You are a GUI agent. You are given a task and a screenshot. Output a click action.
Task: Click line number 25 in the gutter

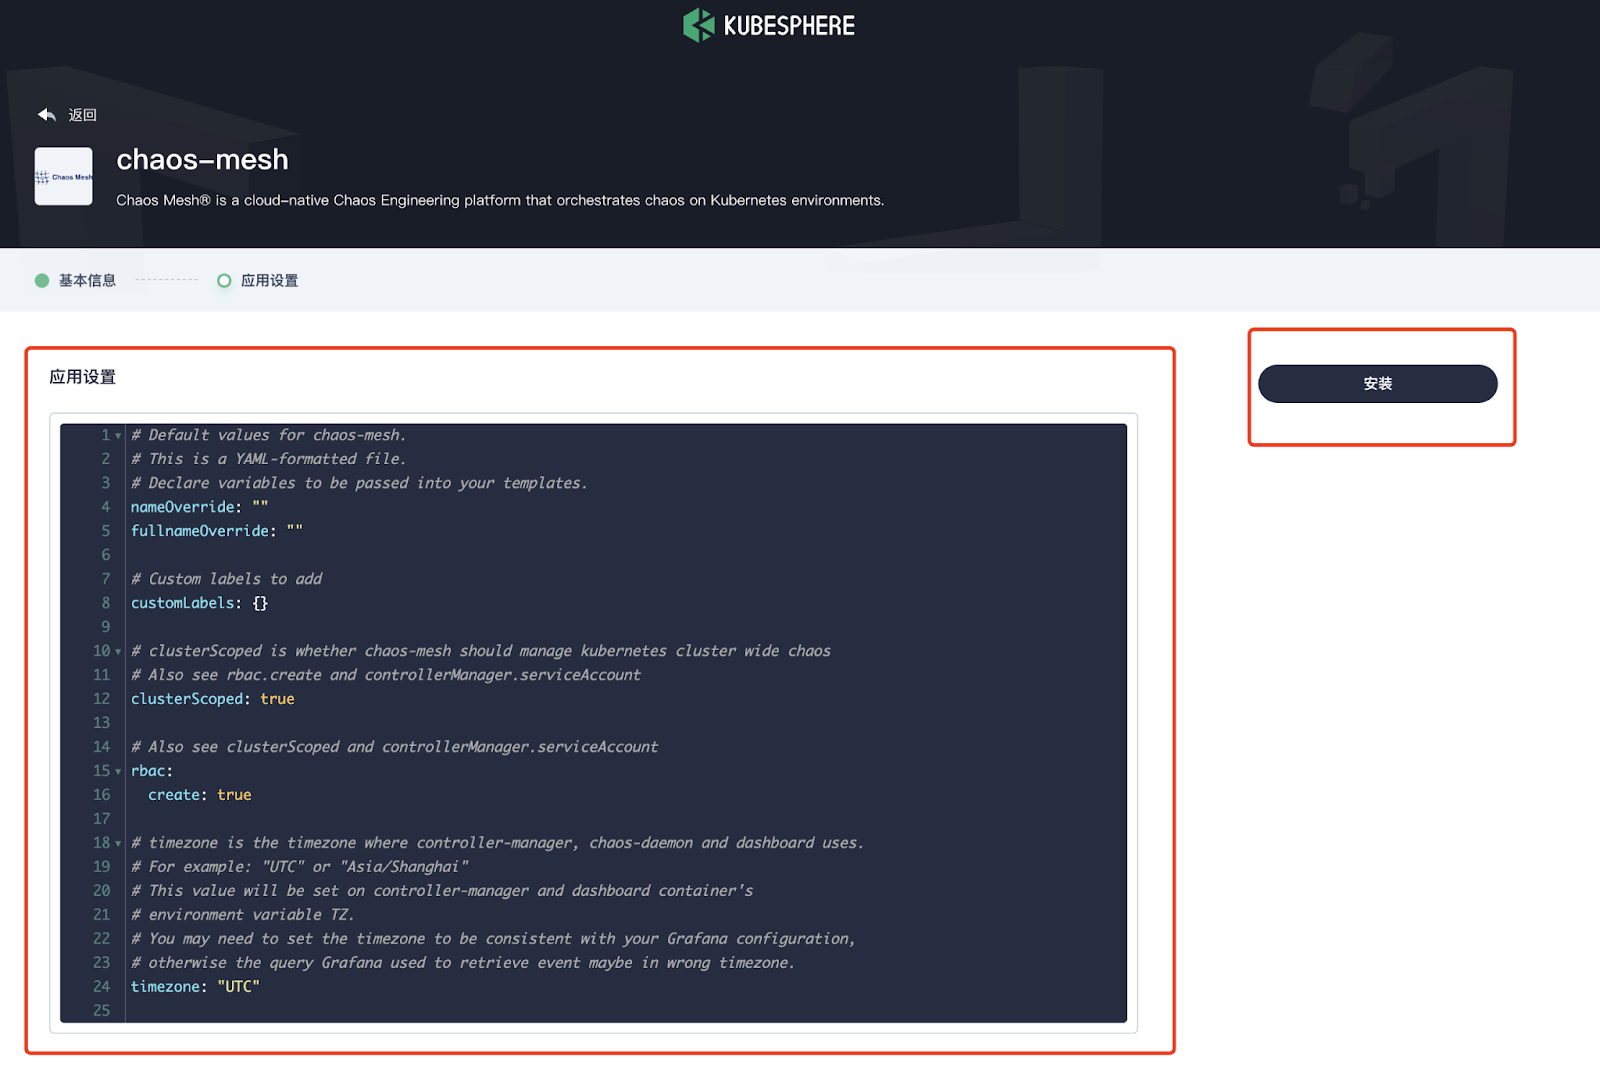coord(102,1011)
